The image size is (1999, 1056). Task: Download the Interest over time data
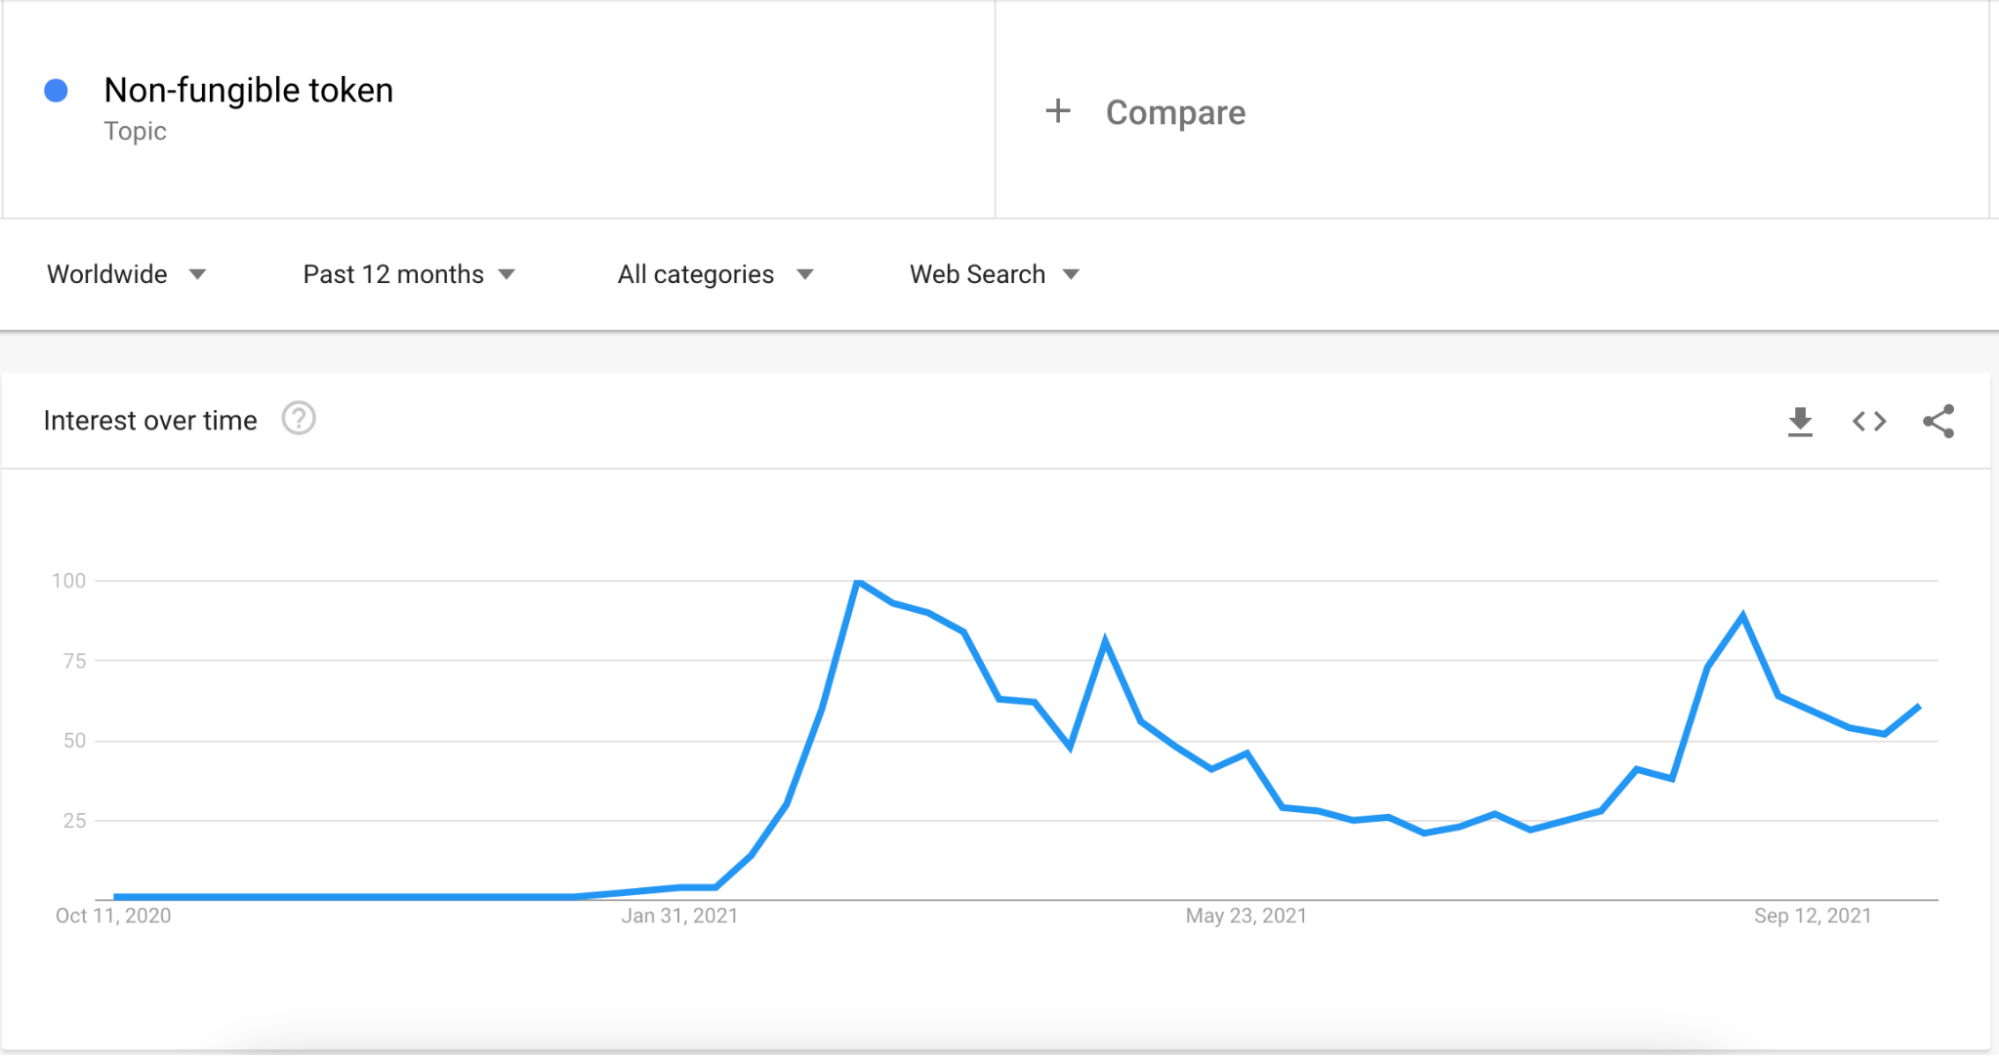[x=1800, y=421]
